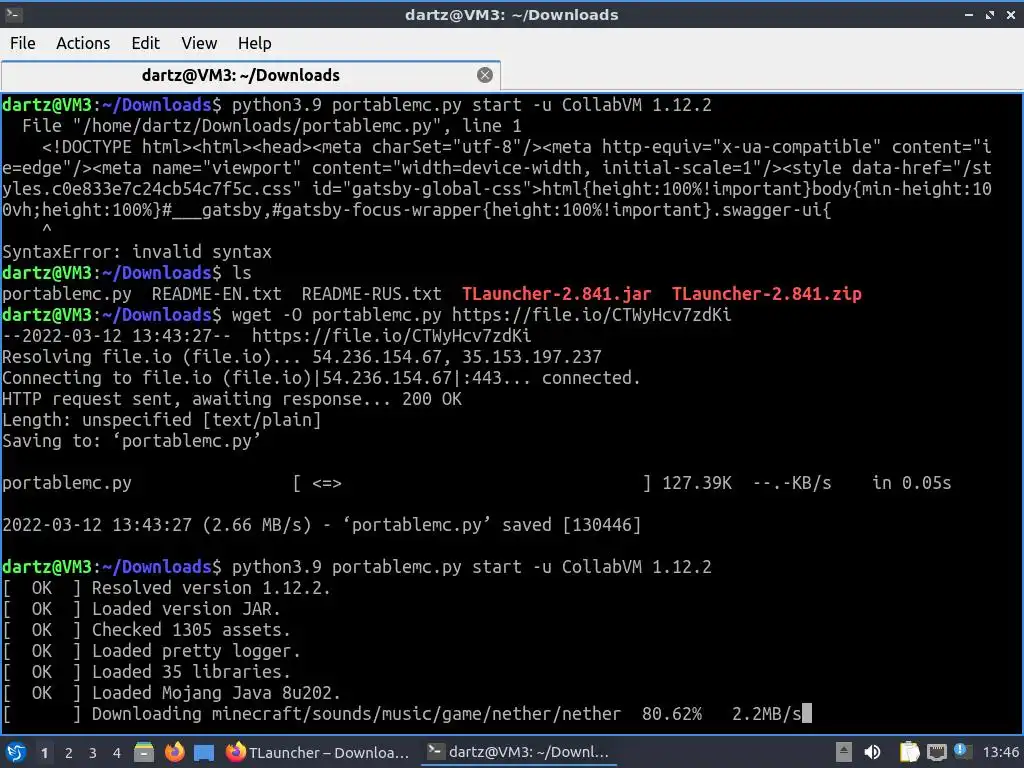
Task: Click the 'Checked 1305 assets.' line
Action: click(191, 630)
